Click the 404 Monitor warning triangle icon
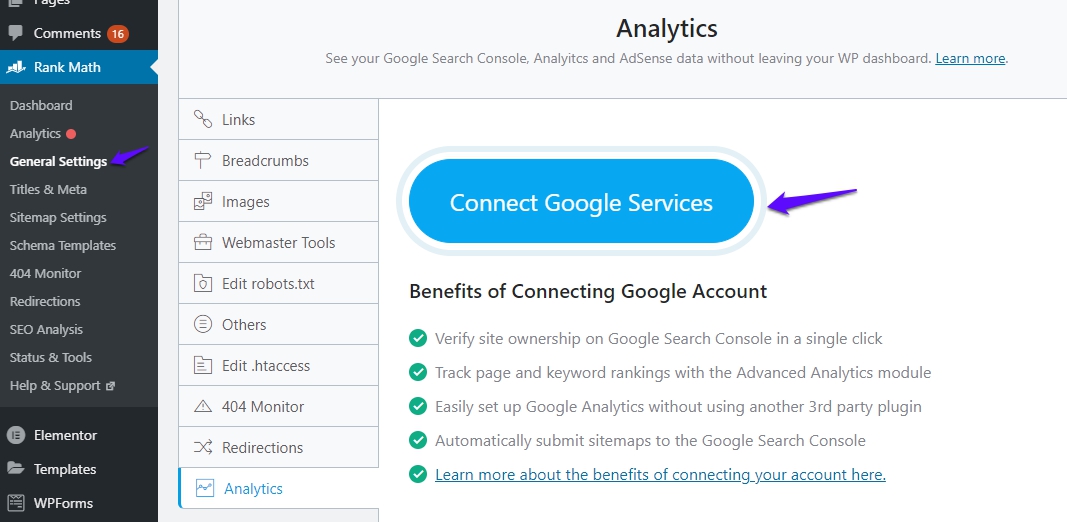 pos(203,406)
